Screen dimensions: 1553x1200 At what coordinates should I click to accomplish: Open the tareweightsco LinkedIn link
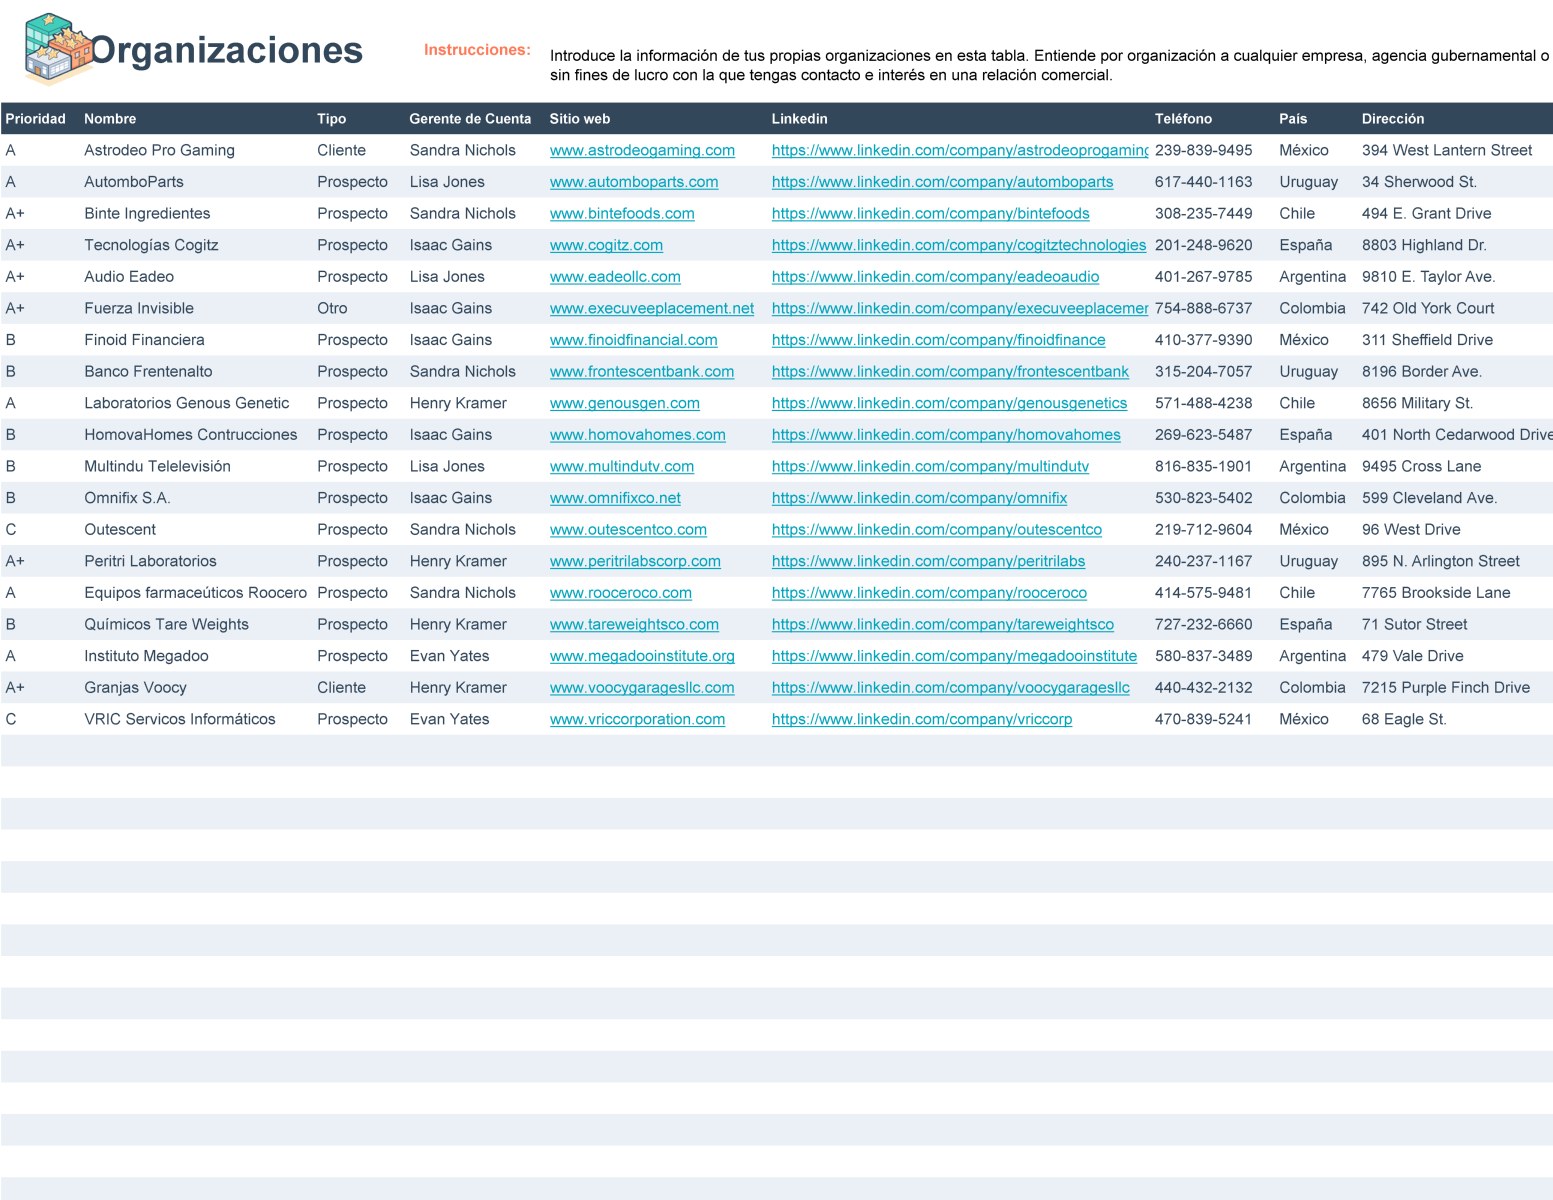click(x=943, y=625)
